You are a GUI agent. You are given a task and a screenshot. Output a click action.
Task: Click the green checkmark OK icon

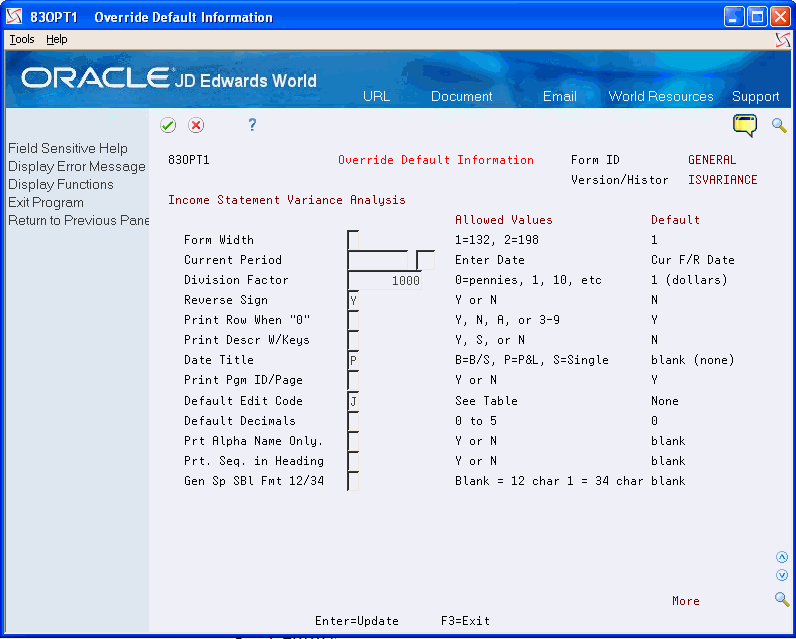168,125
